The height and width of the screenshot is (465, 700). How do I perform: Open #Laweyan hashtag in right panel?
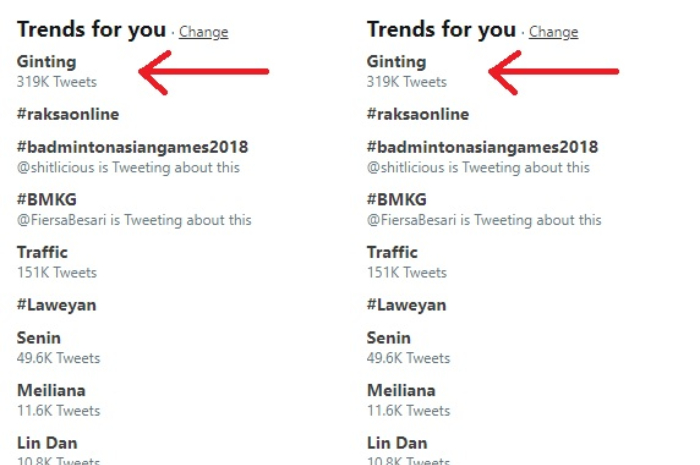coord(406,305)
